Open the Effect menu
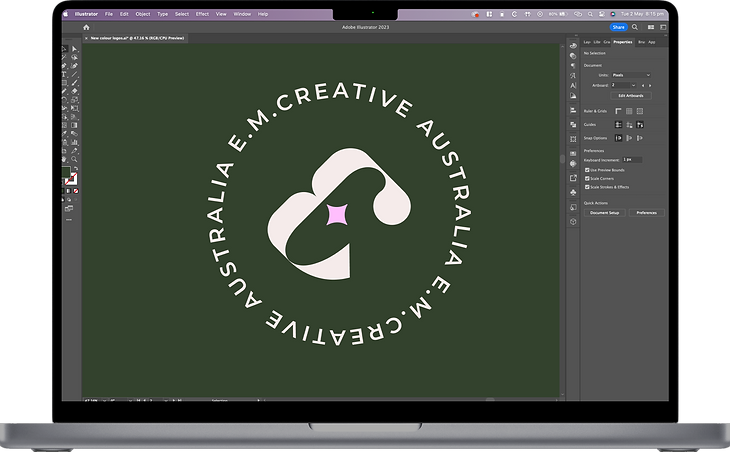This screenshot has width=730, height=452. tap(202, 14)
